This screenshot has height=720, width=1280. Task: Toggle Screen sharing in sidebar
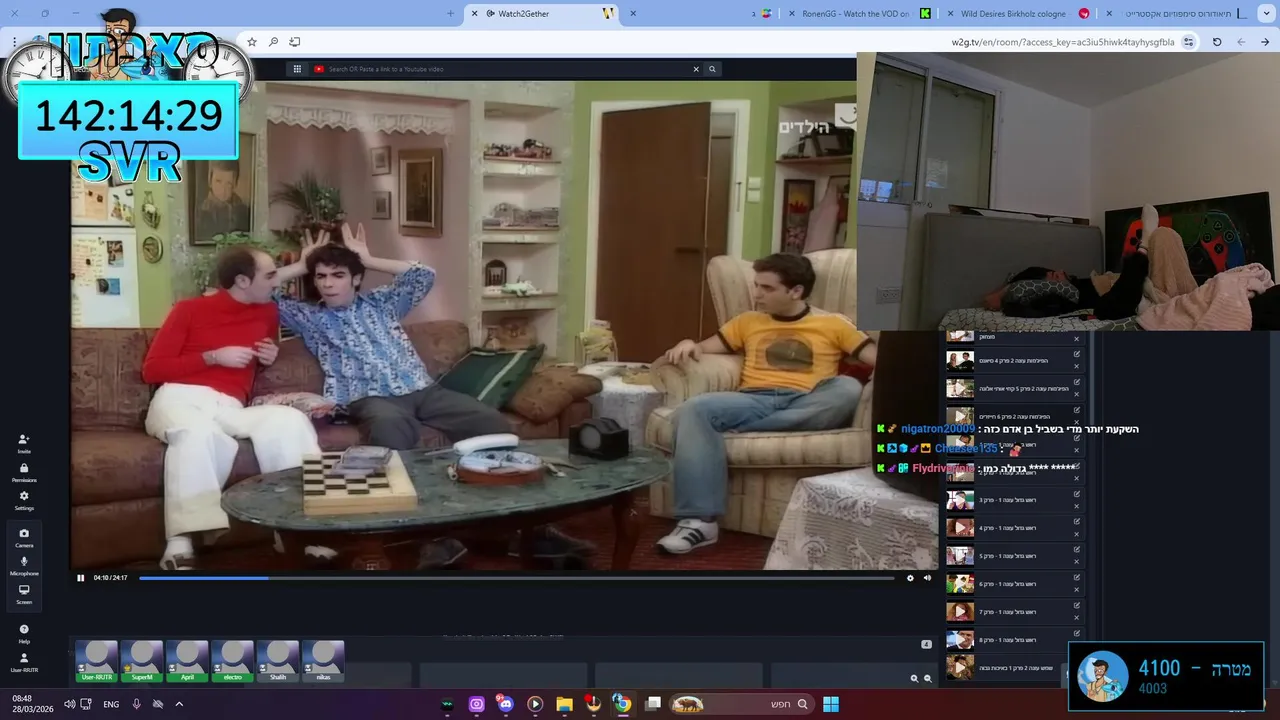click(24, 594)
